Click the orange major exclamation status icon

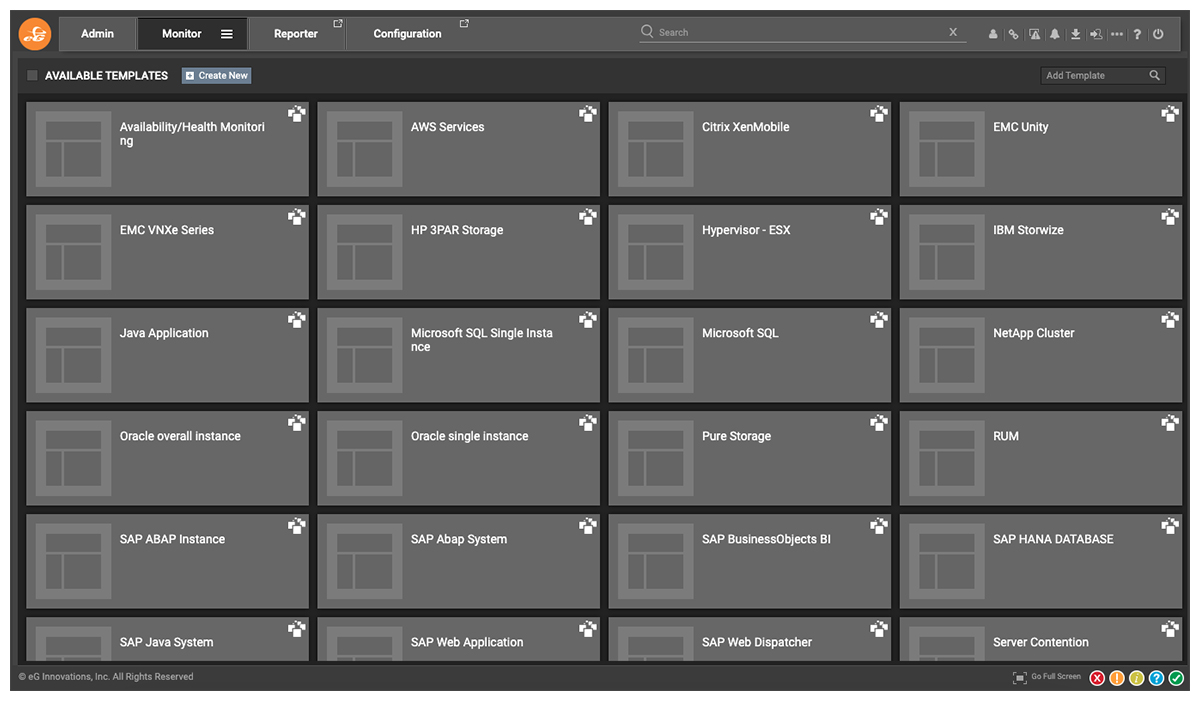coord(1117,678)
